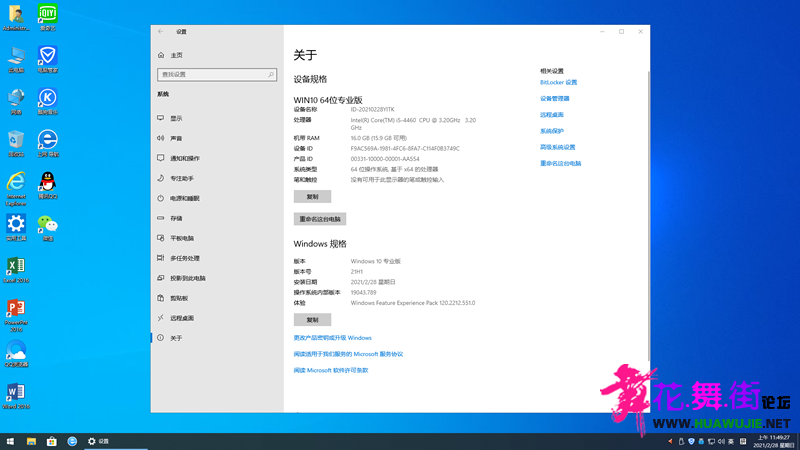Open 系统保护 related link
Image resolution: width=800 pixels, height=450 pixels.
point(552,131)
